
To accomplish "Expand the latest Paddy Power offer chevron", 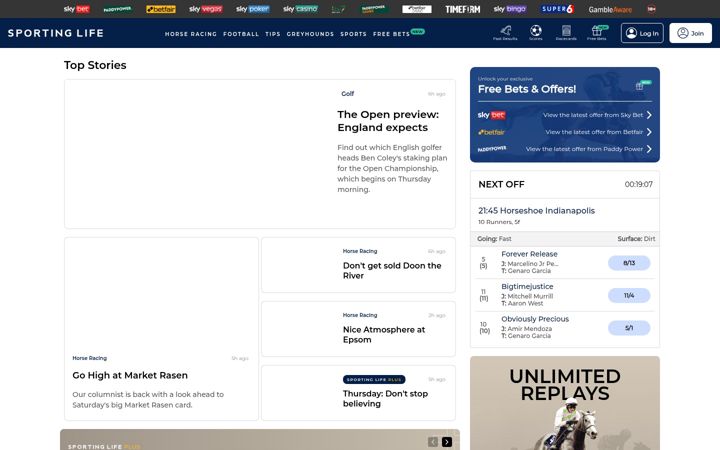I will (649, 149).
